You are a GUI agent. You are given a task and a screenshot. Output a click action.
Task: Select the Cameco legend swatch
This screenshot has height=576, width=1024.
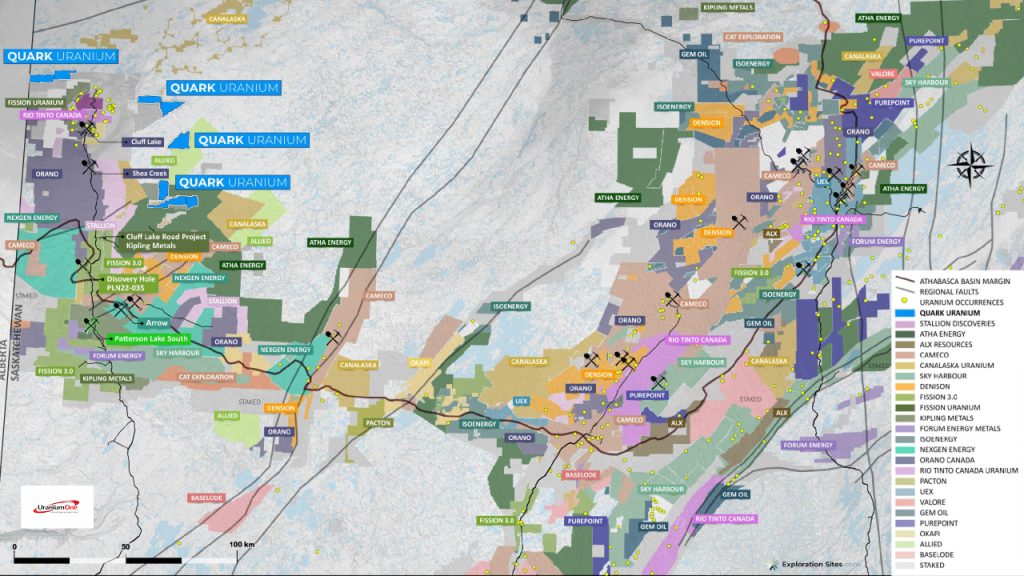904,355
